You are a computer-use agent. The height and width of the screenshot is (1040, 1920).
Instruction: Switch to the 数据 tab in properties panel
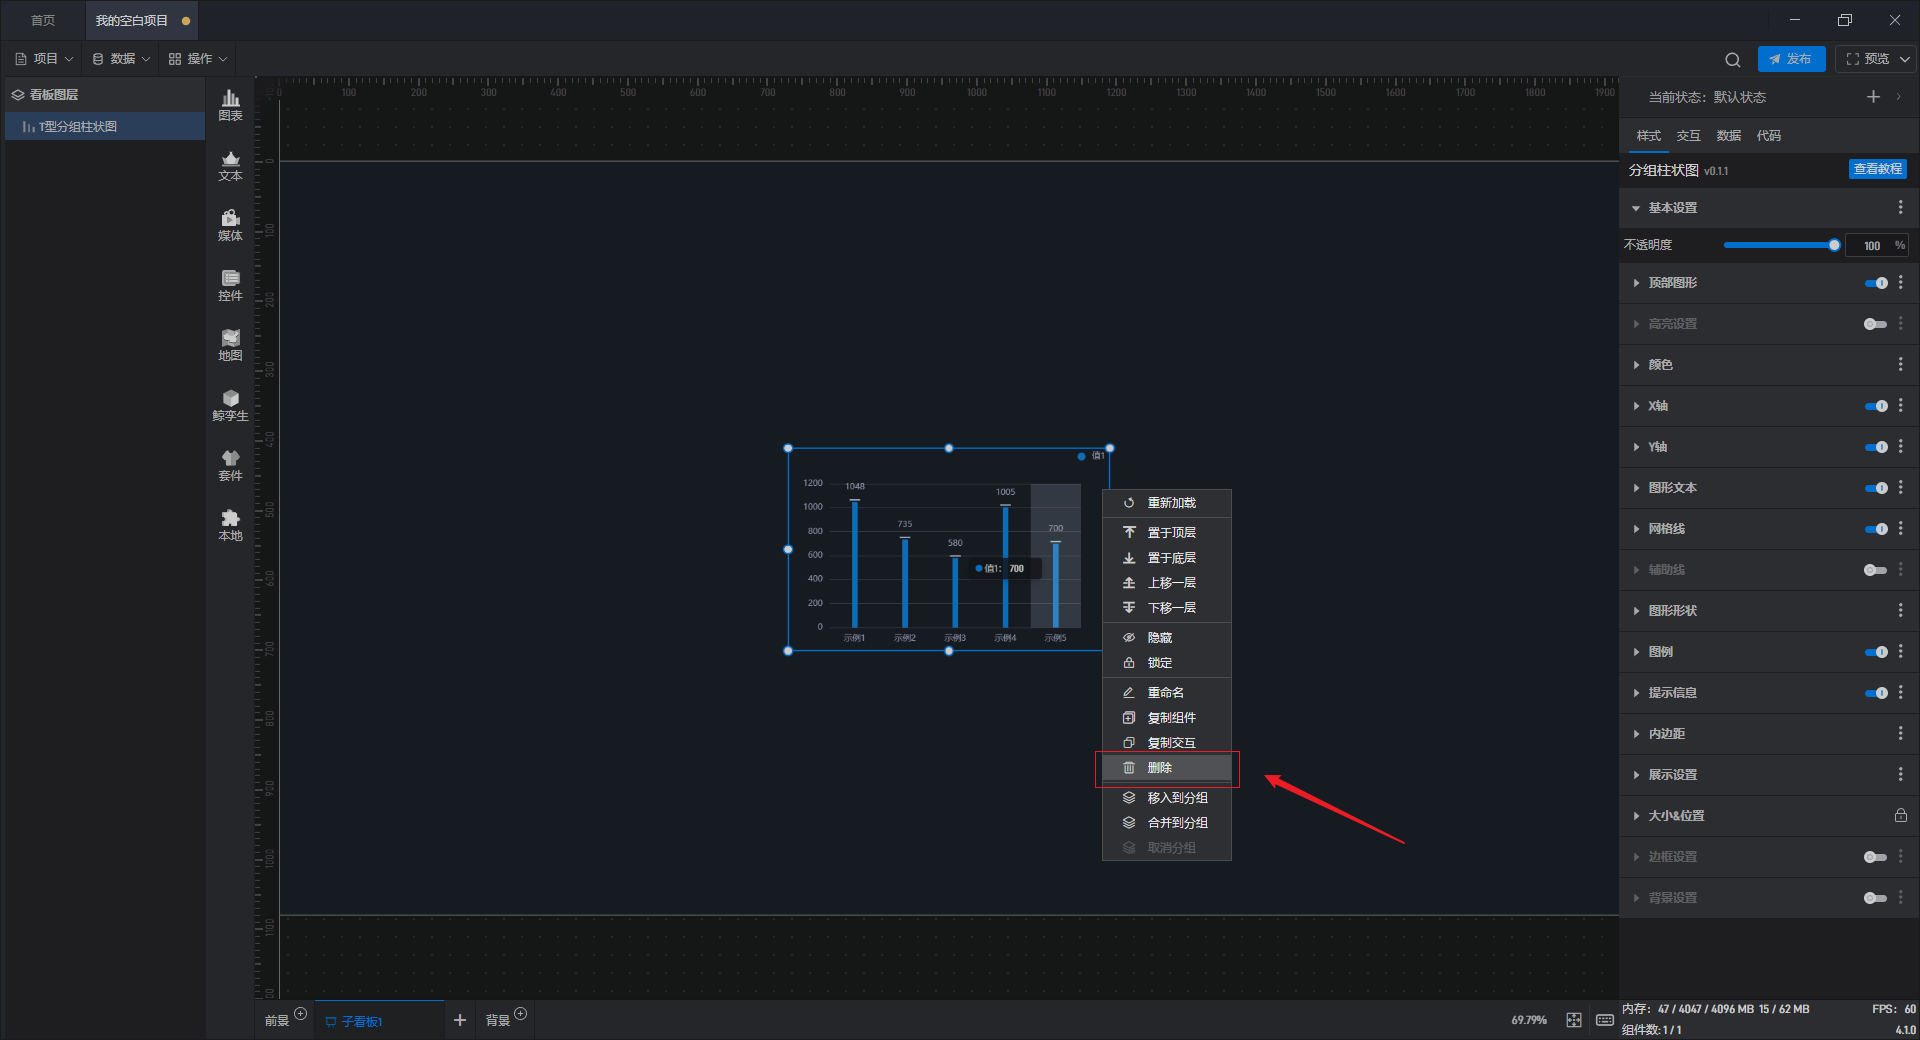tap(1729, 136)
